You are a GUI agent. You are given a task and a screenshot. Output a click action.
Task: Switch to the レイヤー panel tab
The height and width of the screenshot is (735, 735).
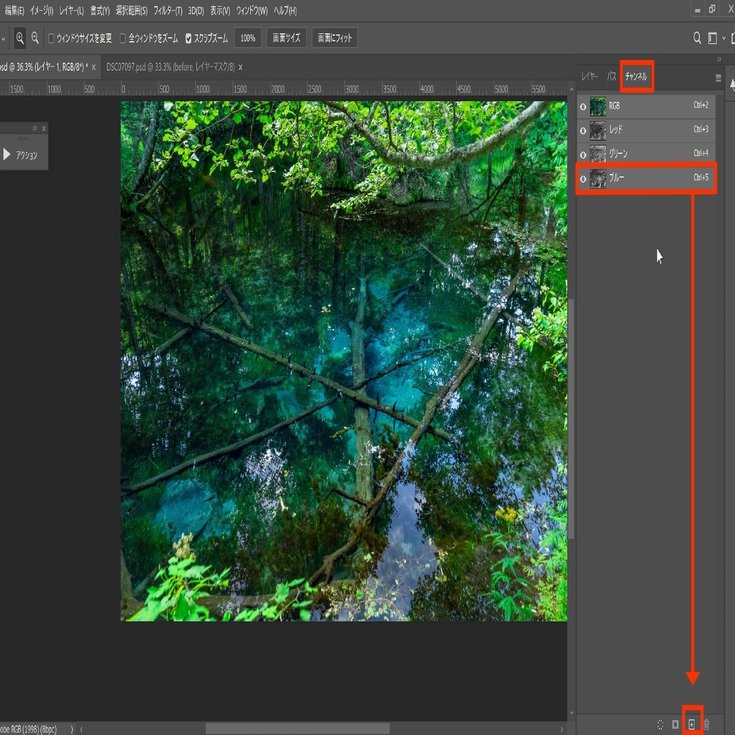click(x=589, y=76)
